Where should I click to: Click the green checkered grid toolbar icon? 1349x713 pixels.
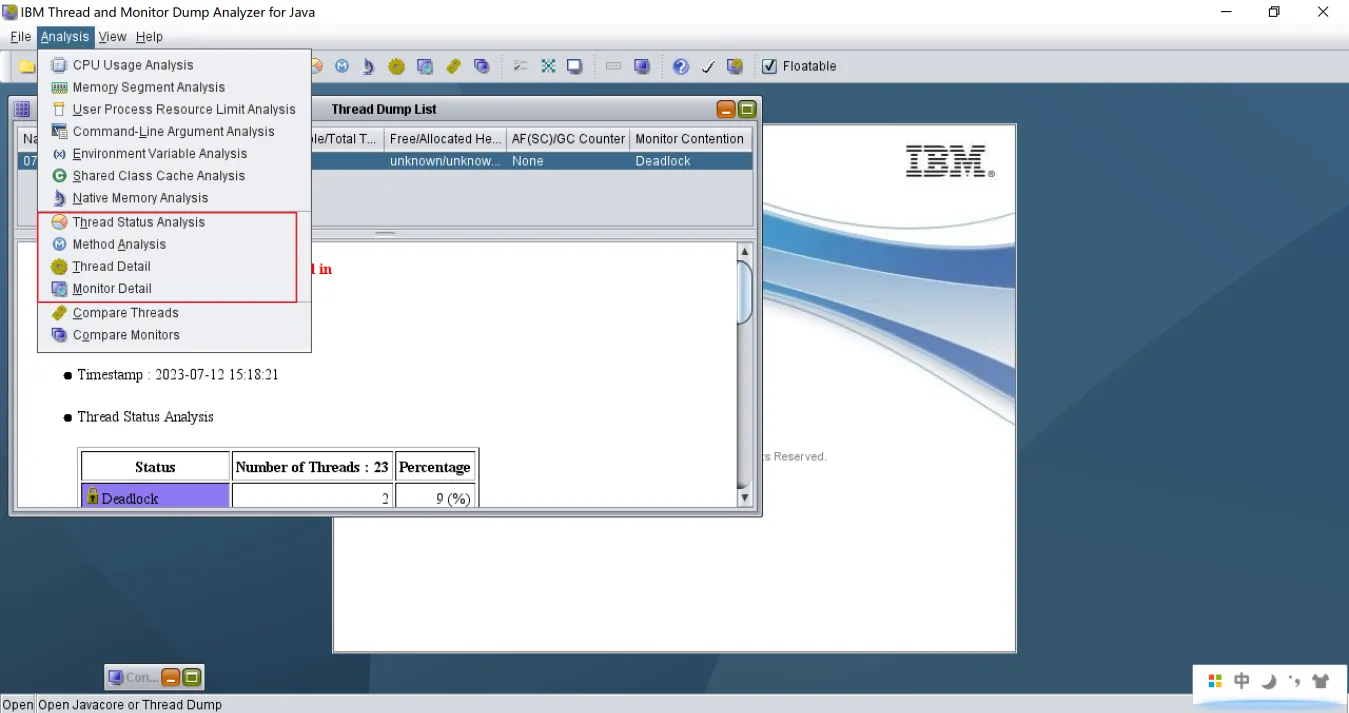[548, 66]
